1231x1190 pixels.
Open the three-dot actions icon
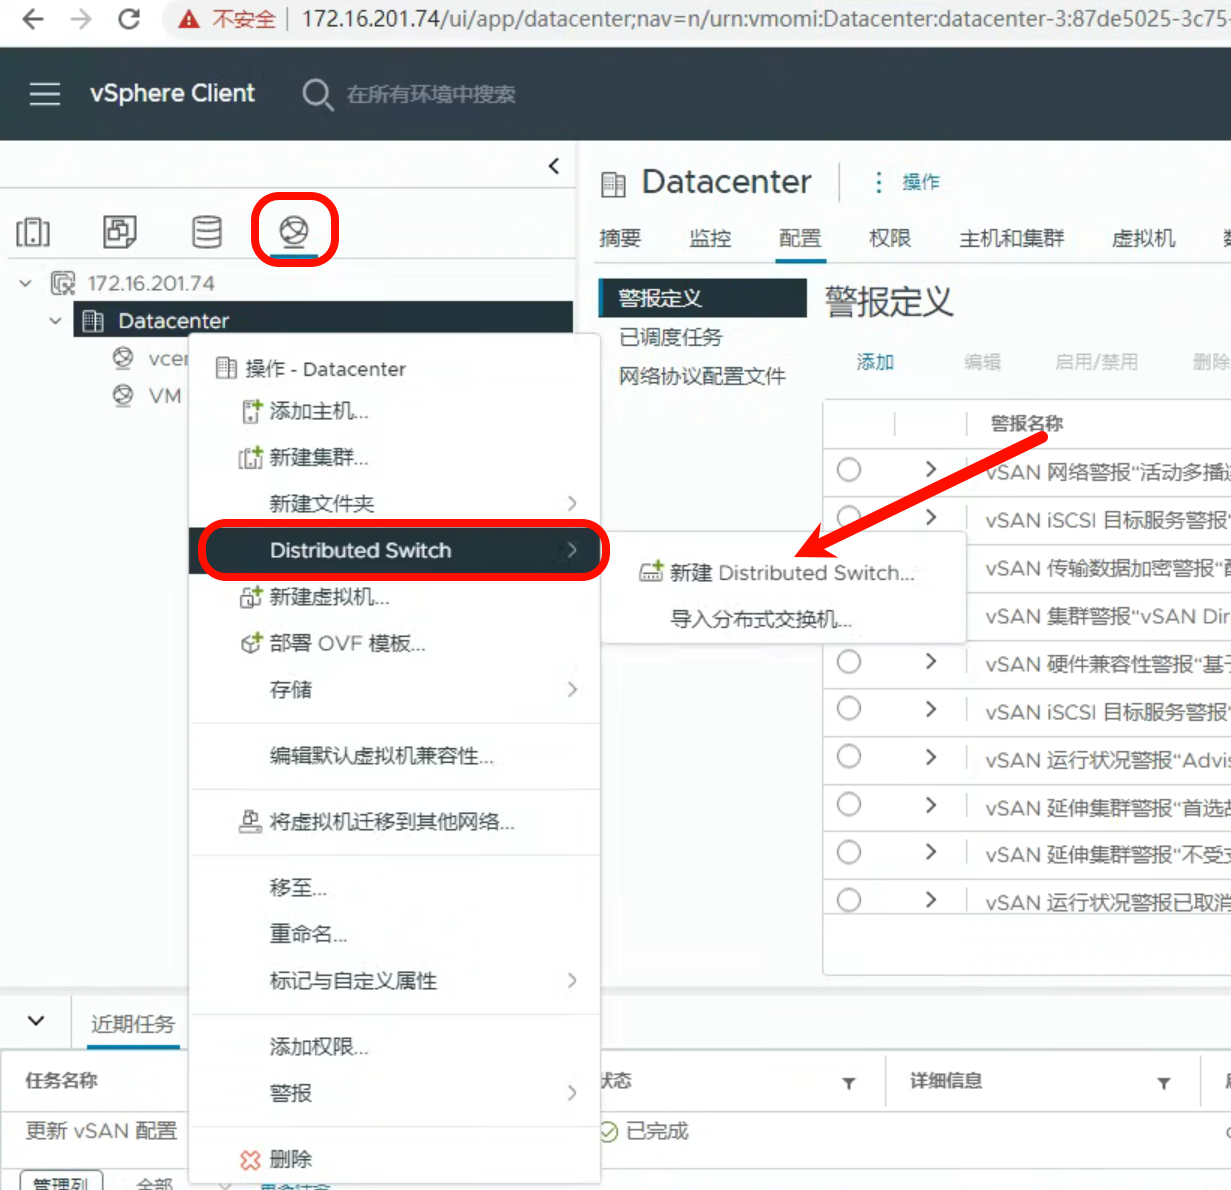878,182
